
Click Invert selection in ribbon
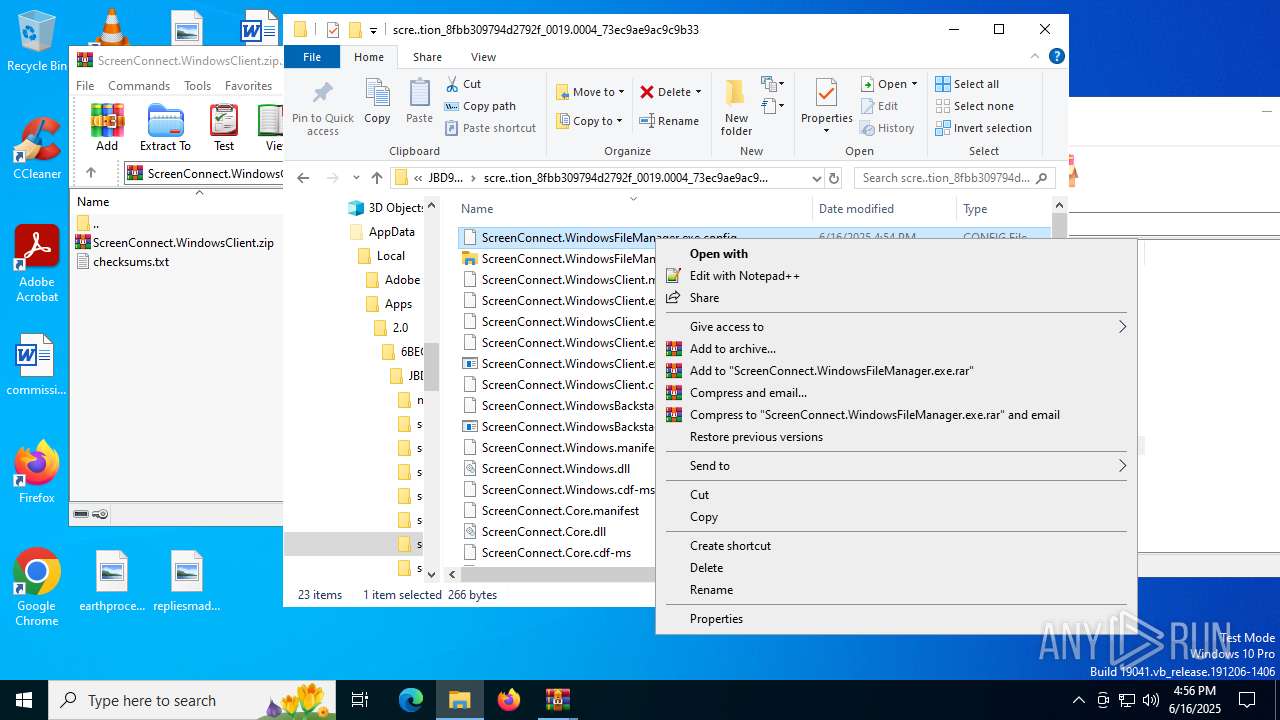point(983,128)
